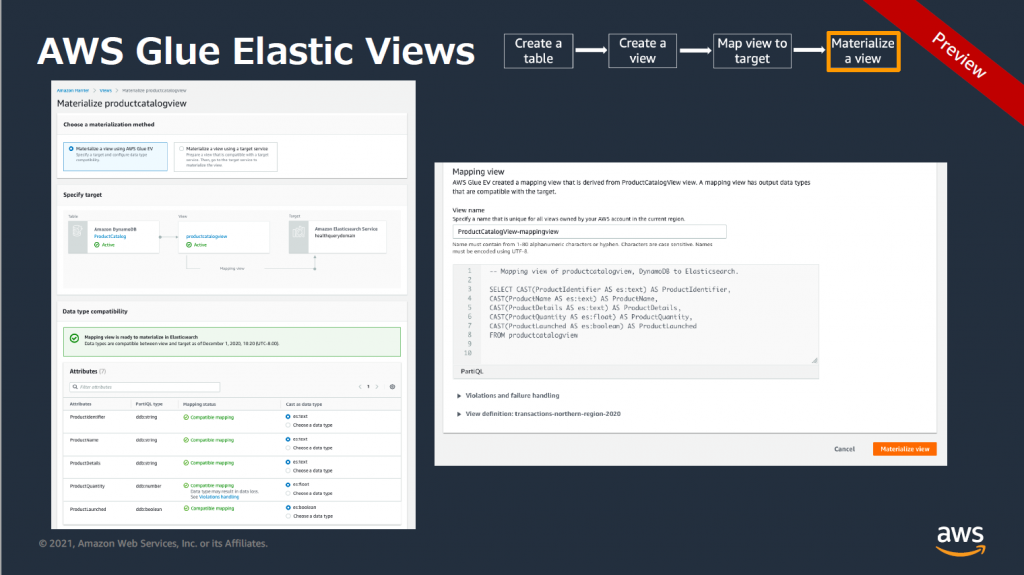Select es:text radio for ProductIdentifier
This screenshot has width=1024, height=575.
(288, 416)
